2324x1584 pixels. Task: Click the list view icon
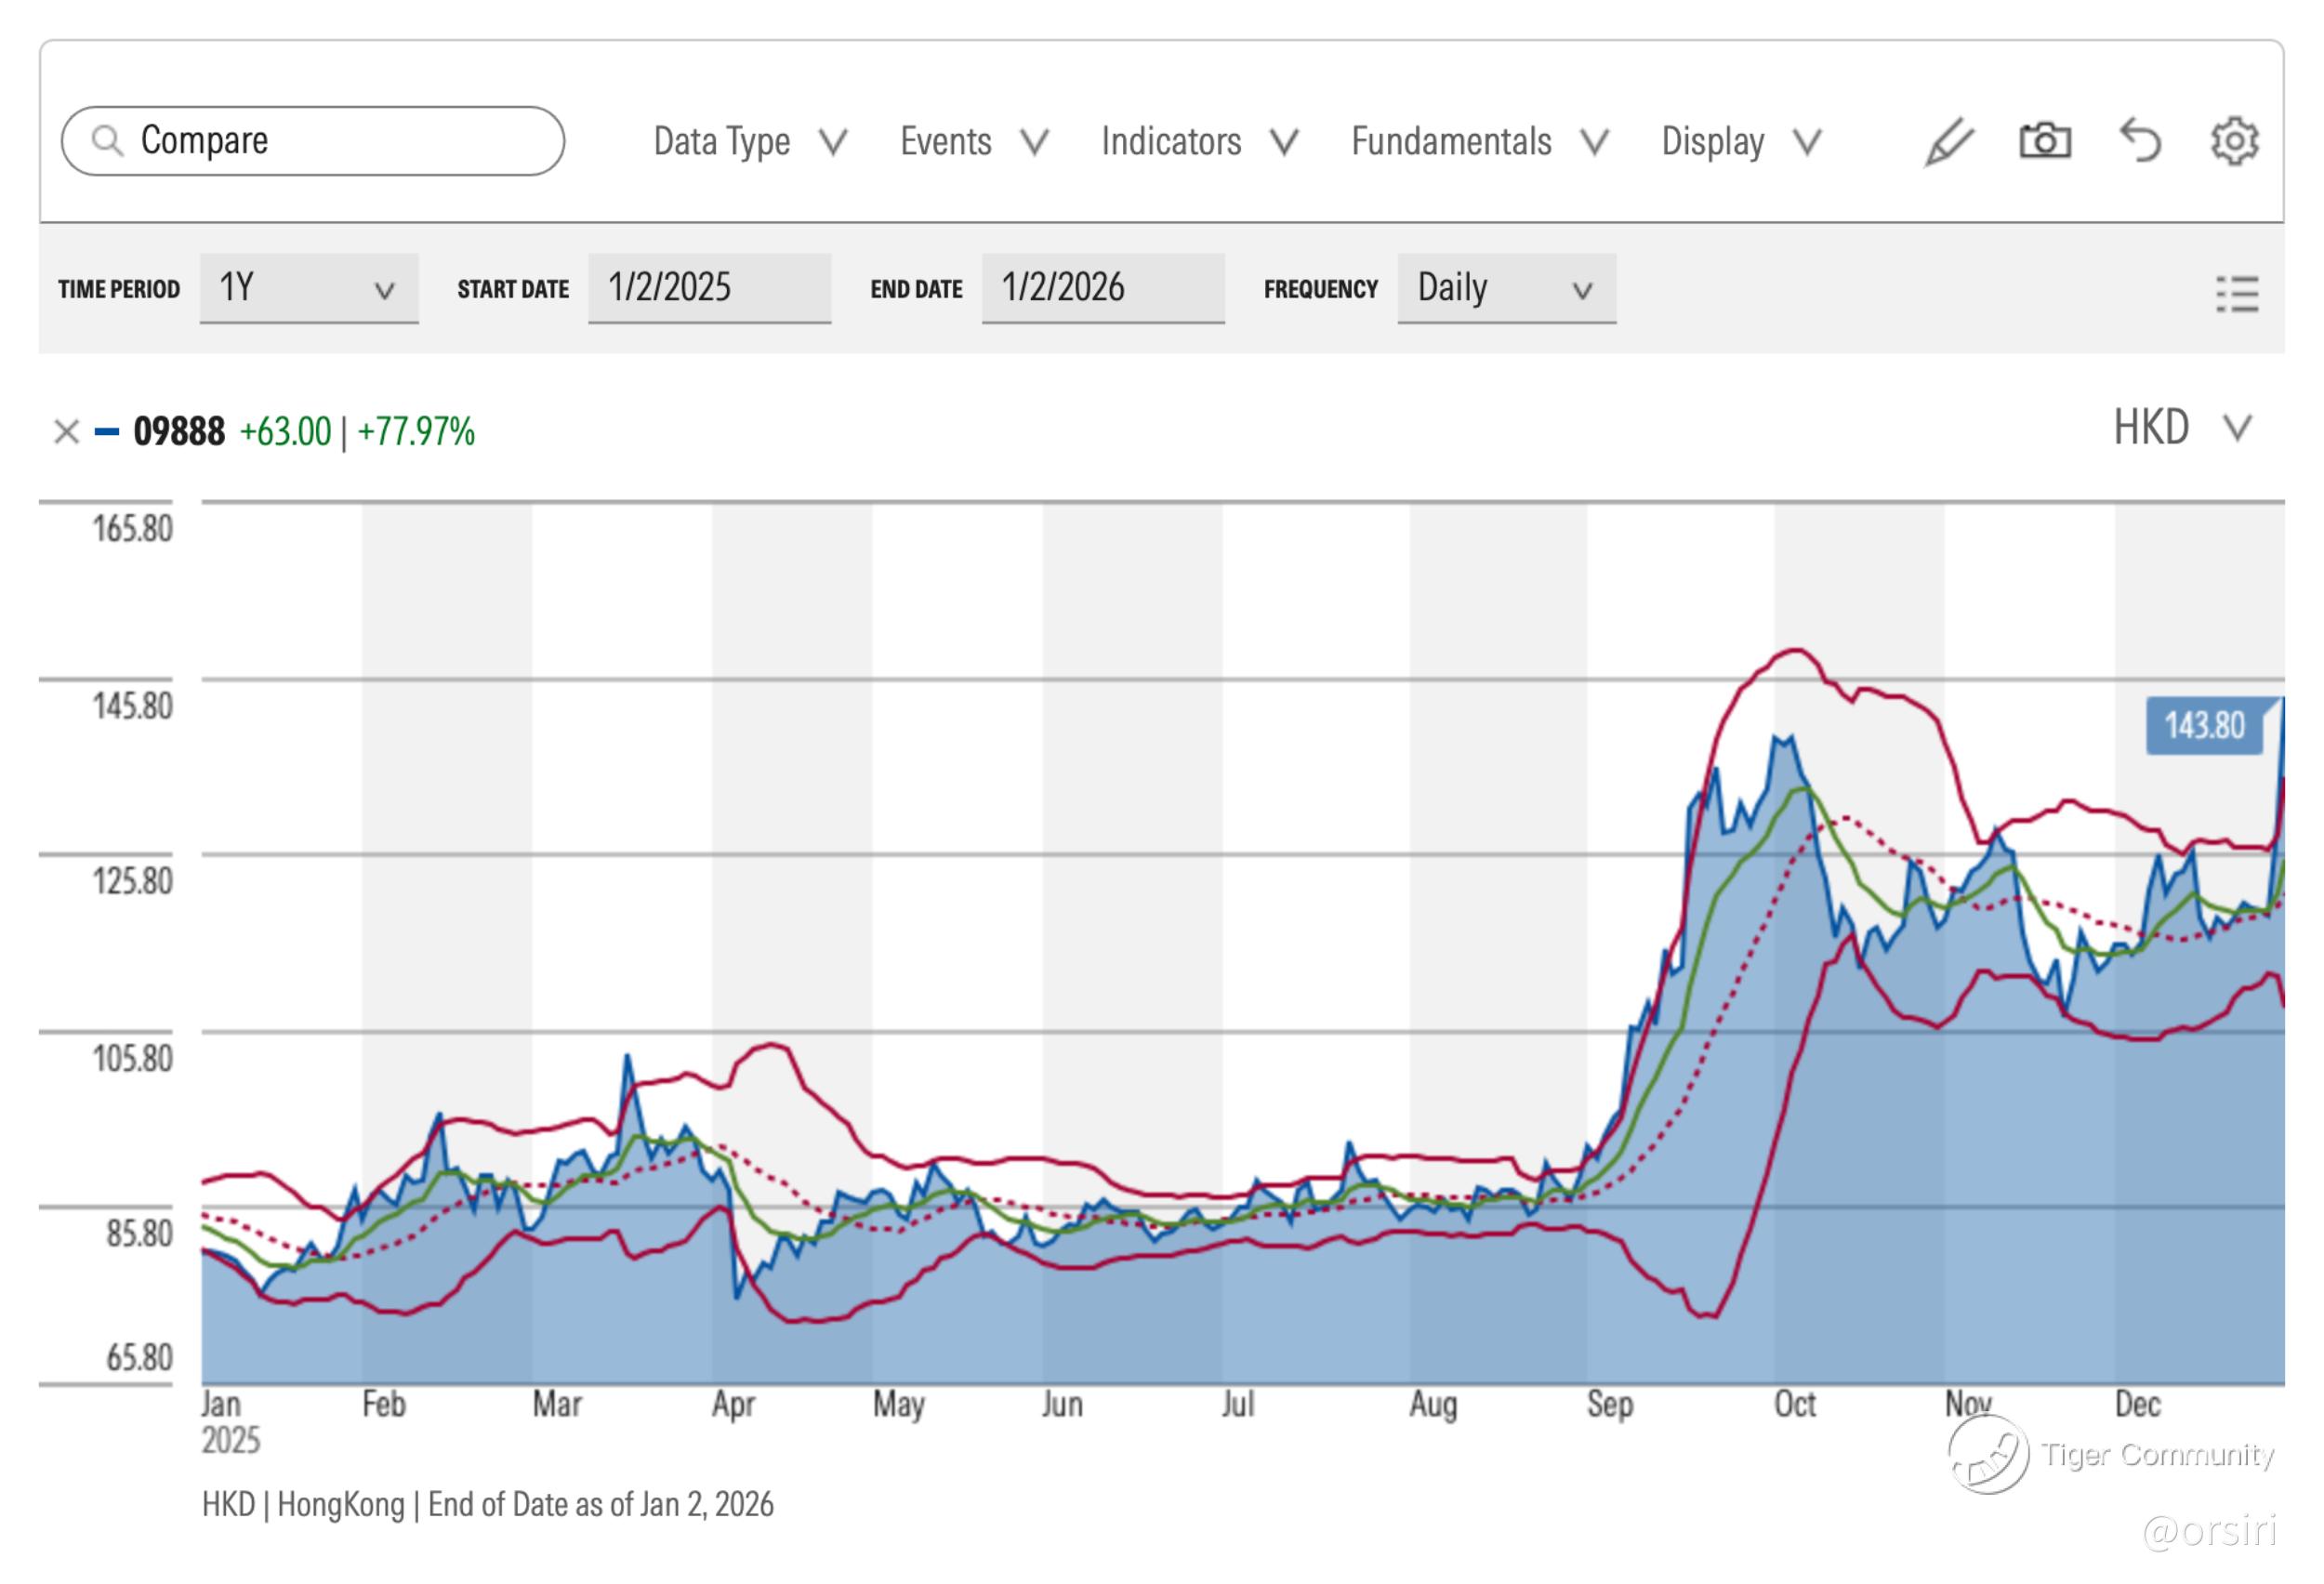click(2237, 294)
